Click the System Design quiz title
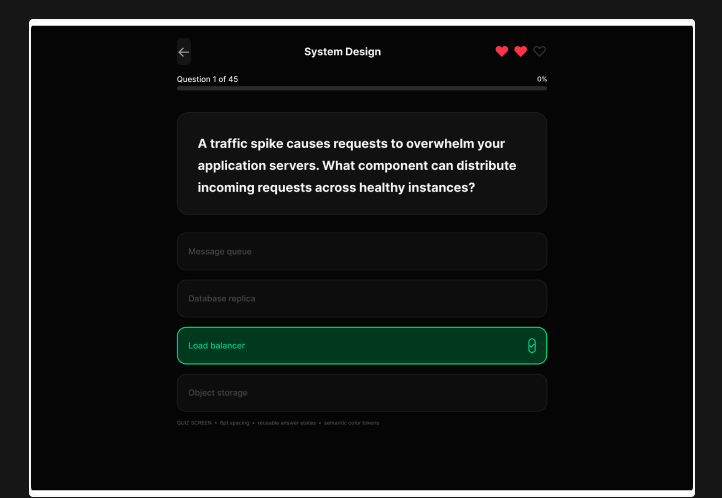Screen dimensions: 722x498 [343, 52]
